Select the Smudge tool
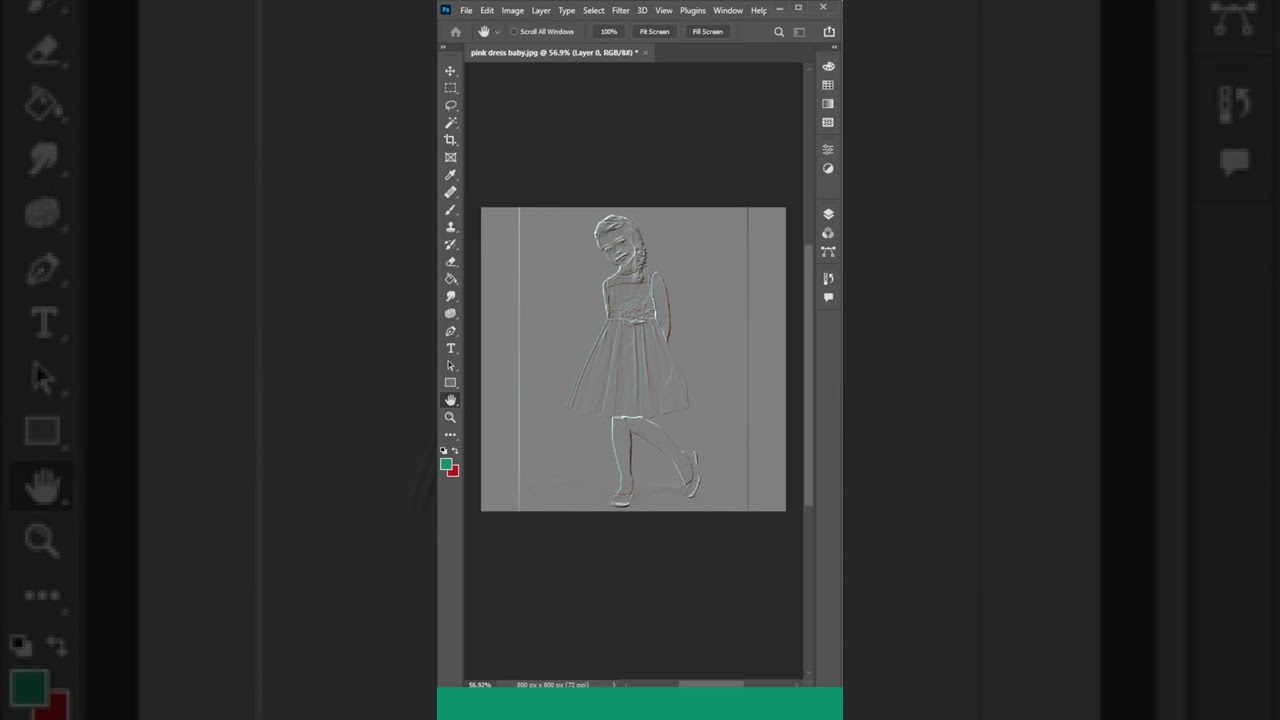 [x=450, y=296]
